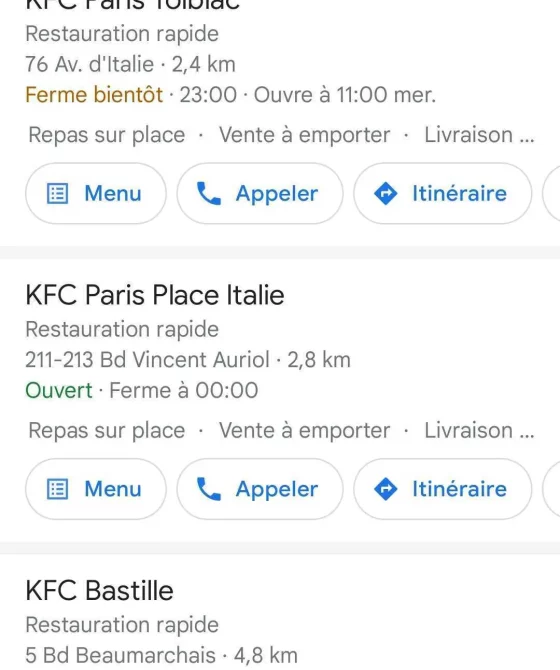
Task: Select address 5 Bd Beaumarchais
Action: point(120,655)
